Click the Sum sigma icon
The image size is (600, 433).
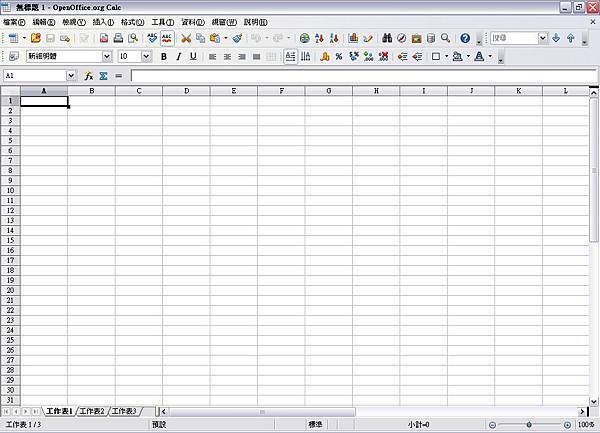point(103,76)
